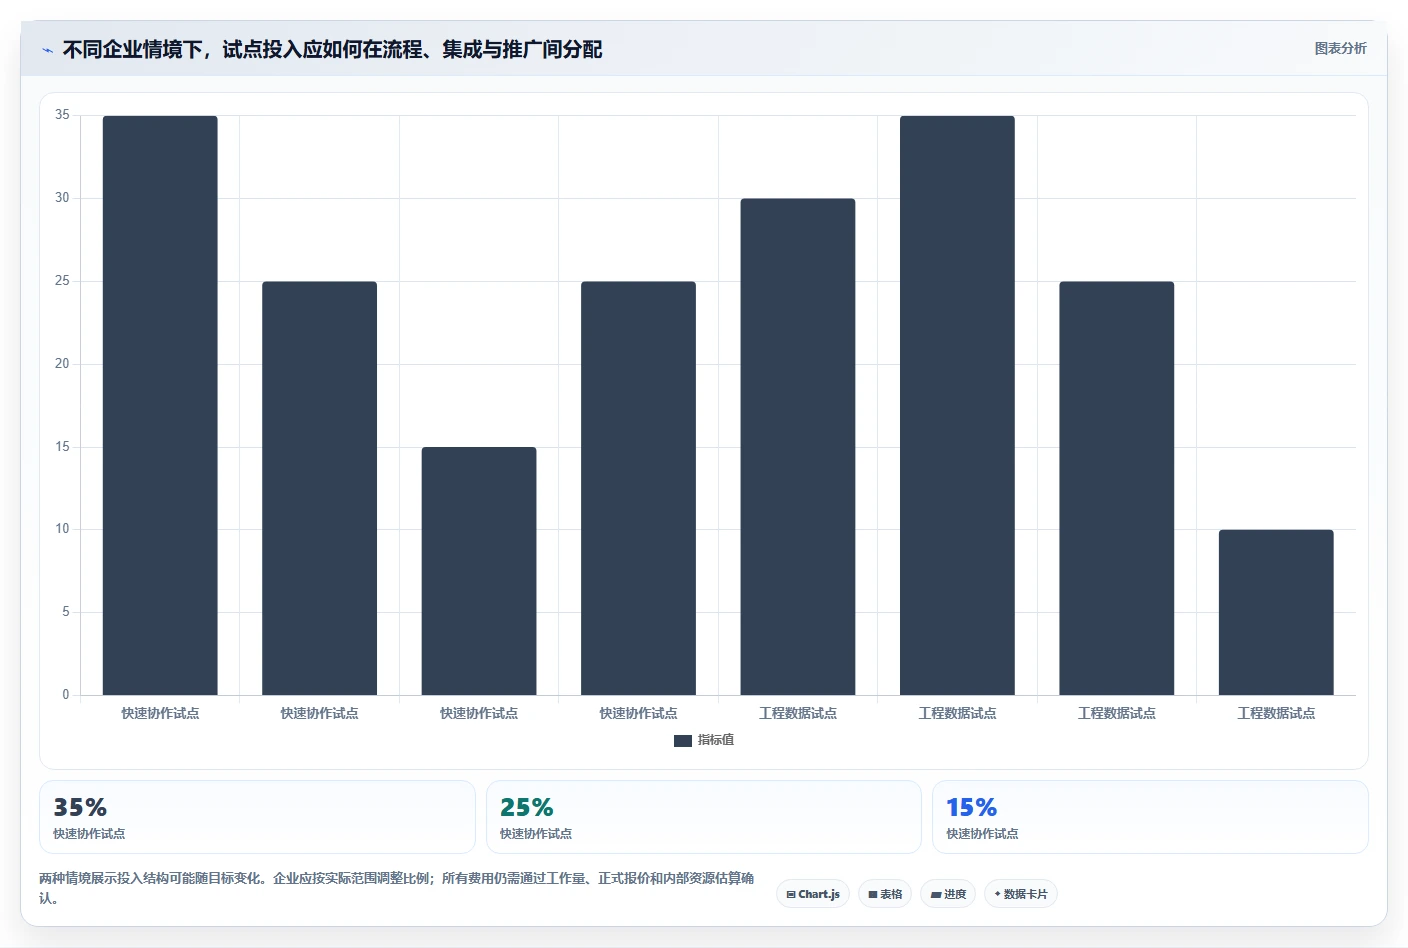Open the 35% stat card
Screen dimensions: 1408x948
pos(257,817)
